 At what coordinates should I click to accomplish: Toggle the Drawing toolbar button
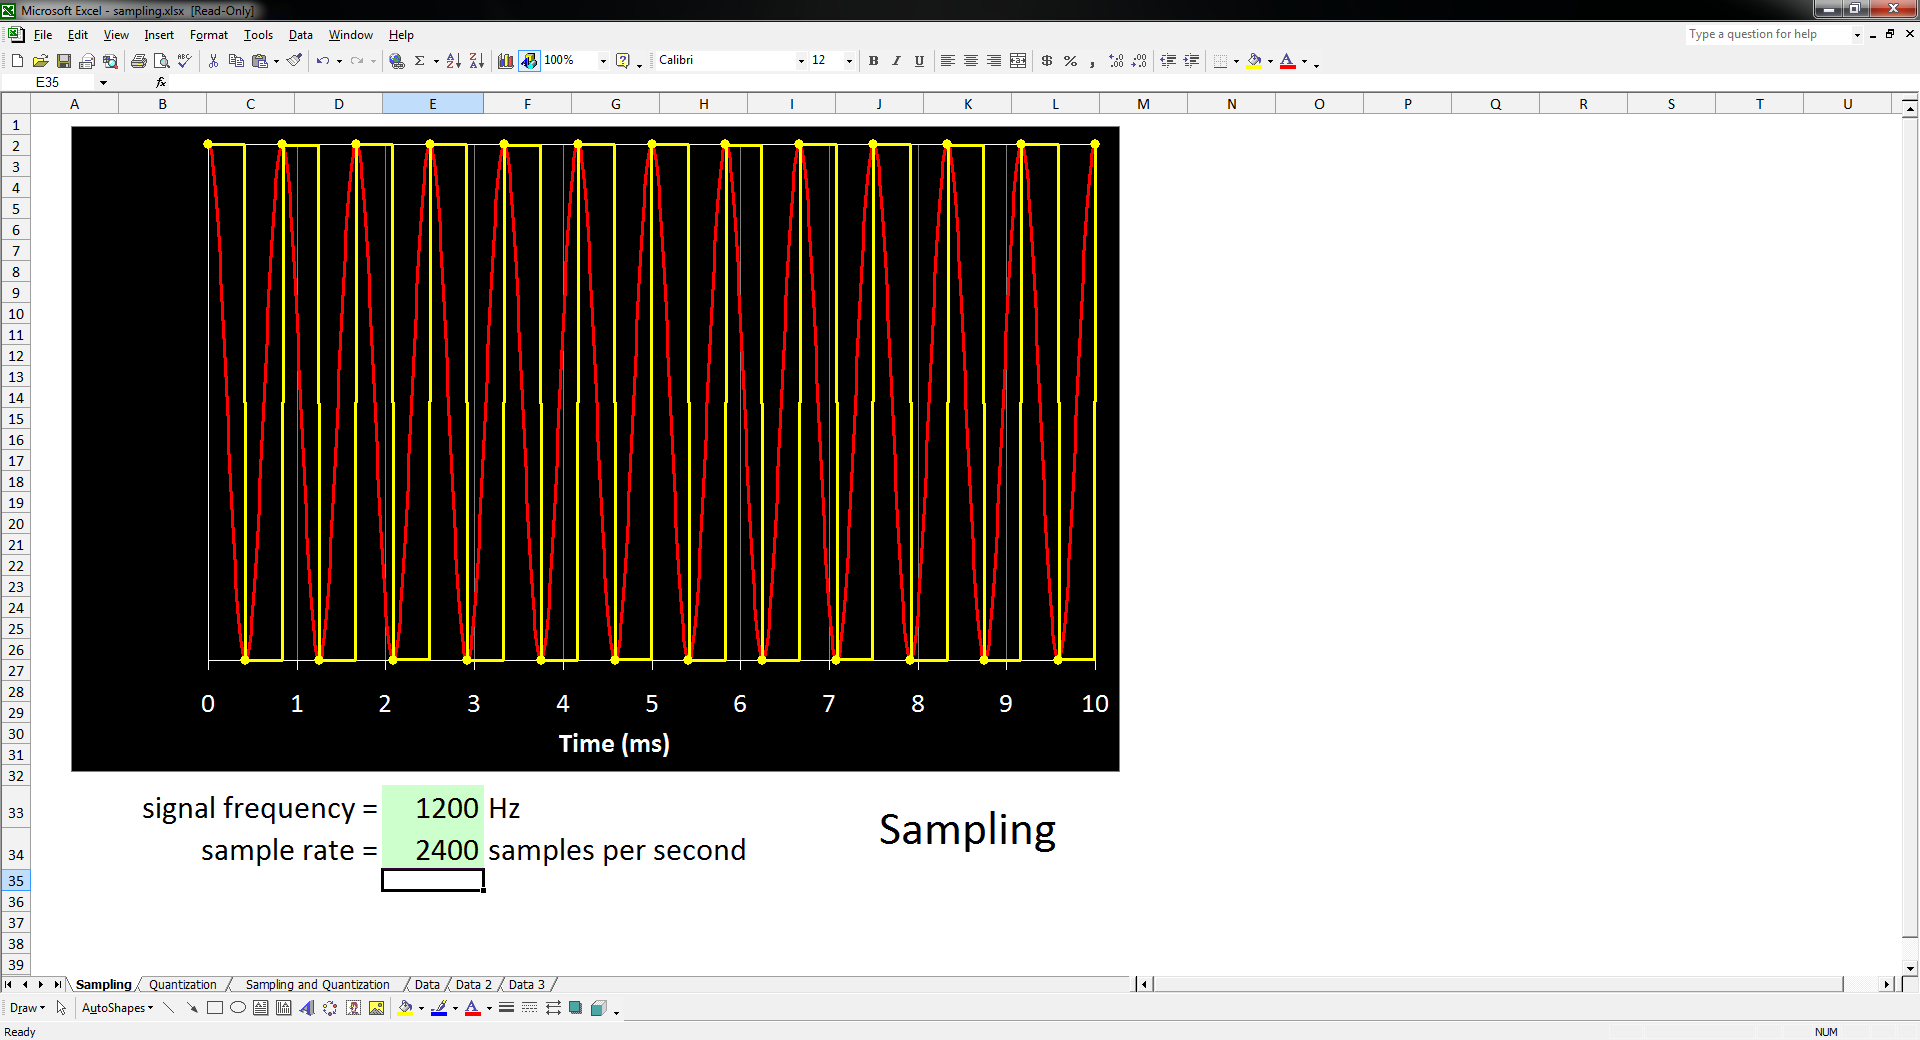coord(529,61)
